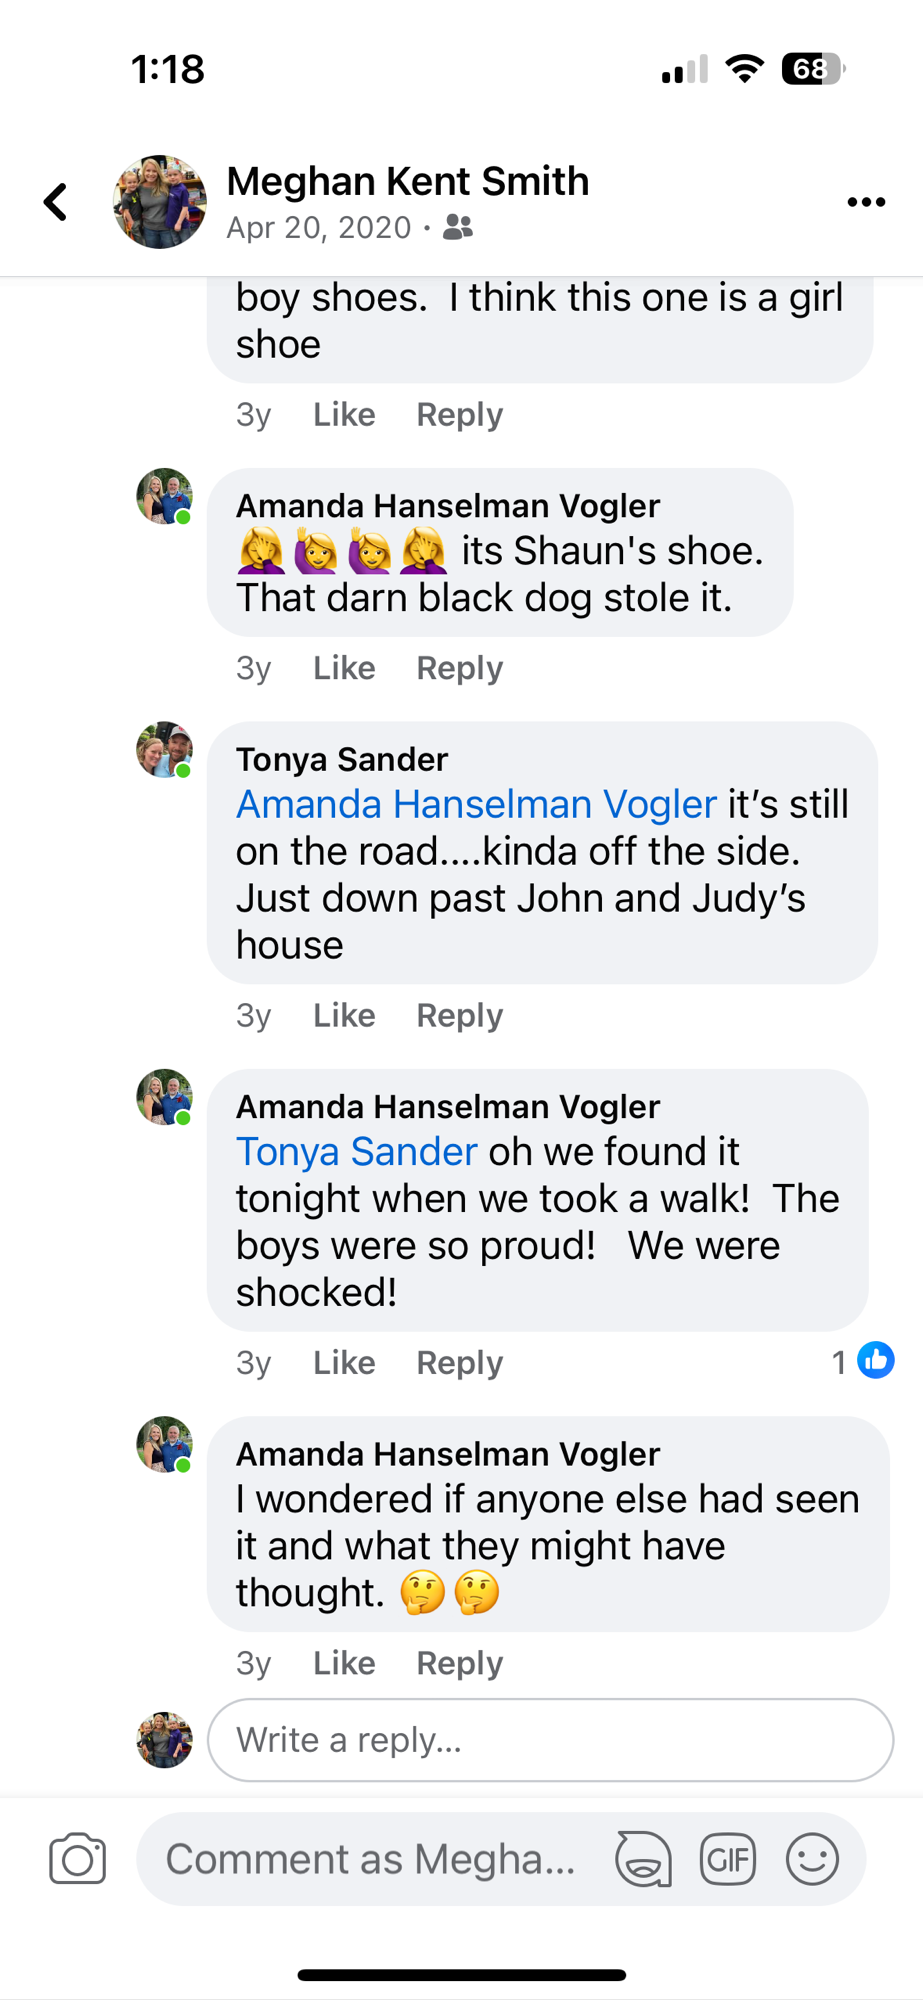
Task: Reply to "I wondered if anyone else" comment
Action: [459, 1663]
